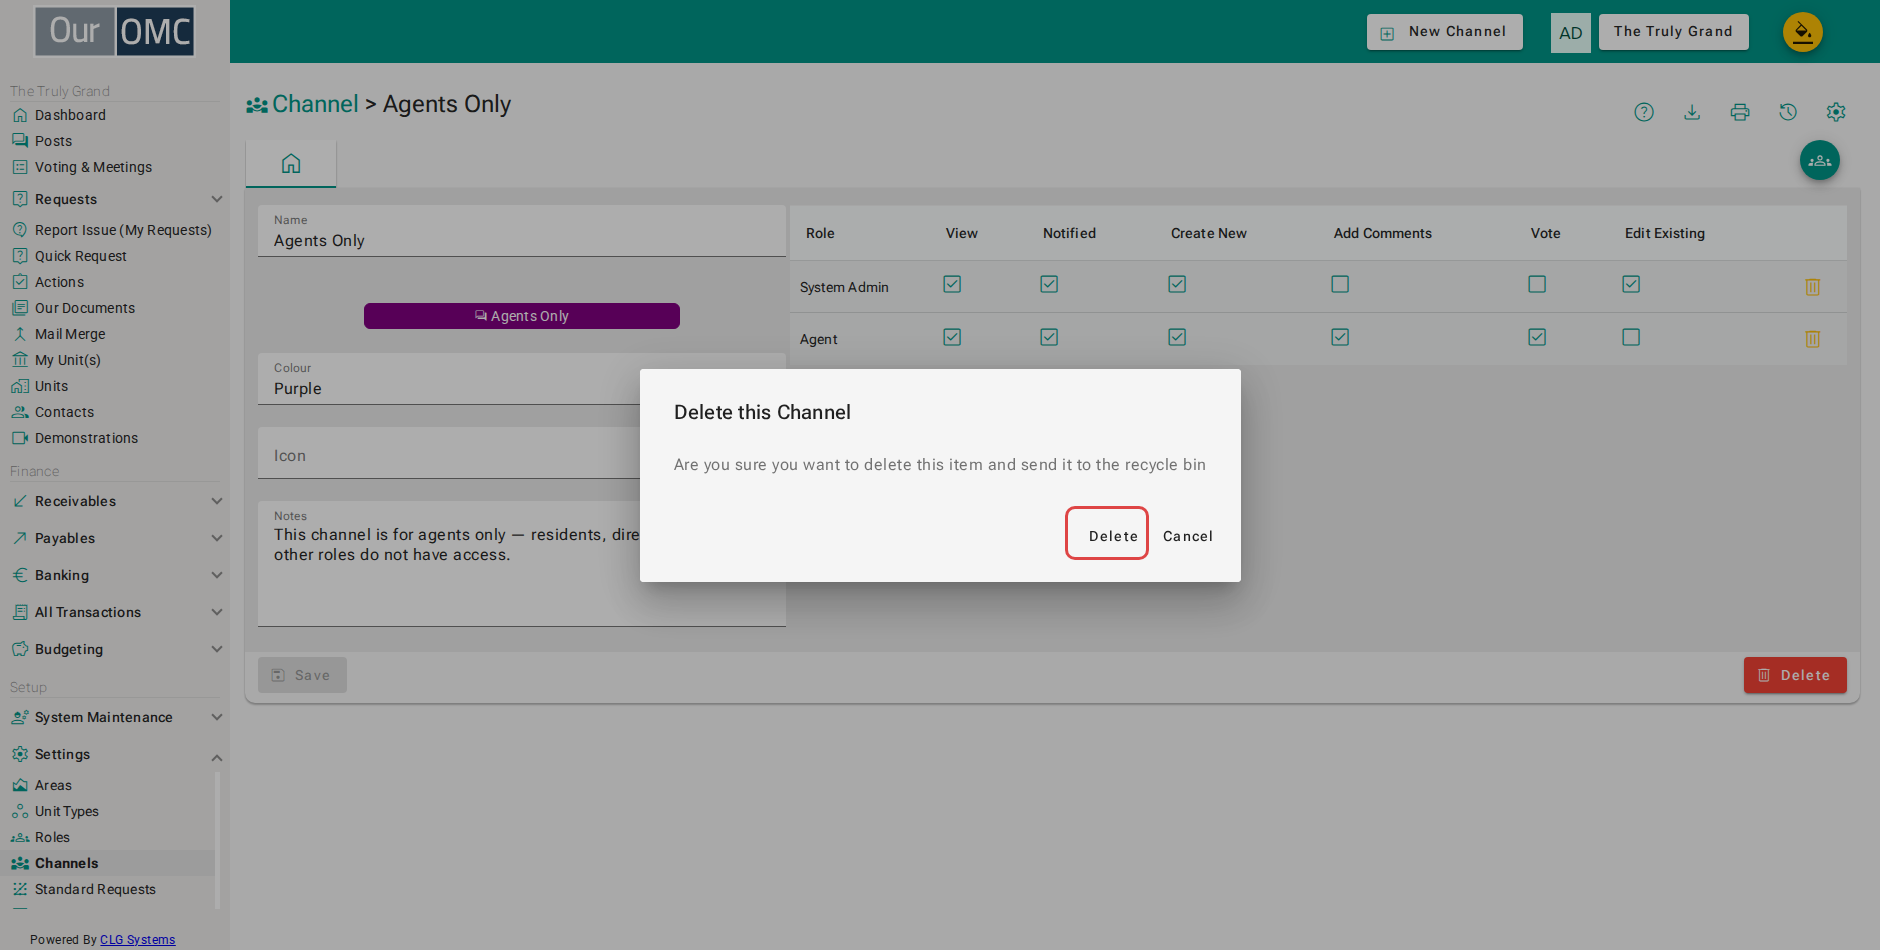Toggle Agent View checkbox

coord(952,337)
